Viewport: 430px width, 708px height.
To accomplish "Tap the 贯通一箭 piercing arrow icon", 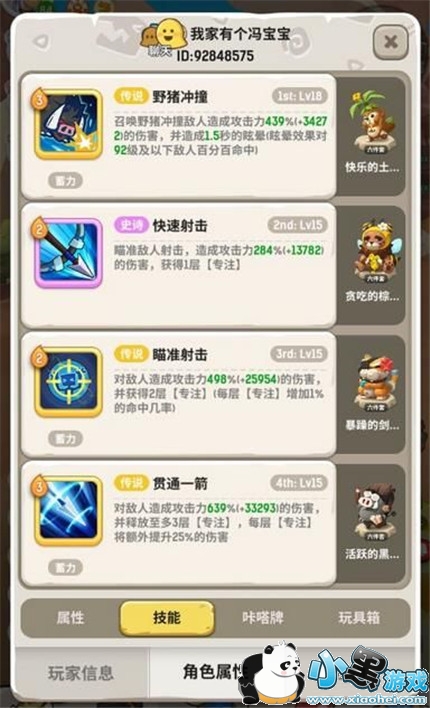I will [x=69, y=511].
